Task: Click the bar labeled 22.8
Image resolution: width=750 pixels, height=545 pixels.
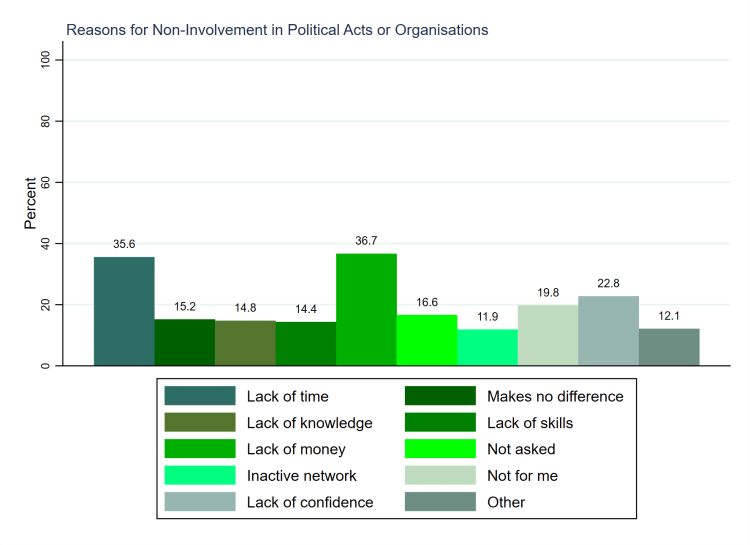Action: [608, 331]
